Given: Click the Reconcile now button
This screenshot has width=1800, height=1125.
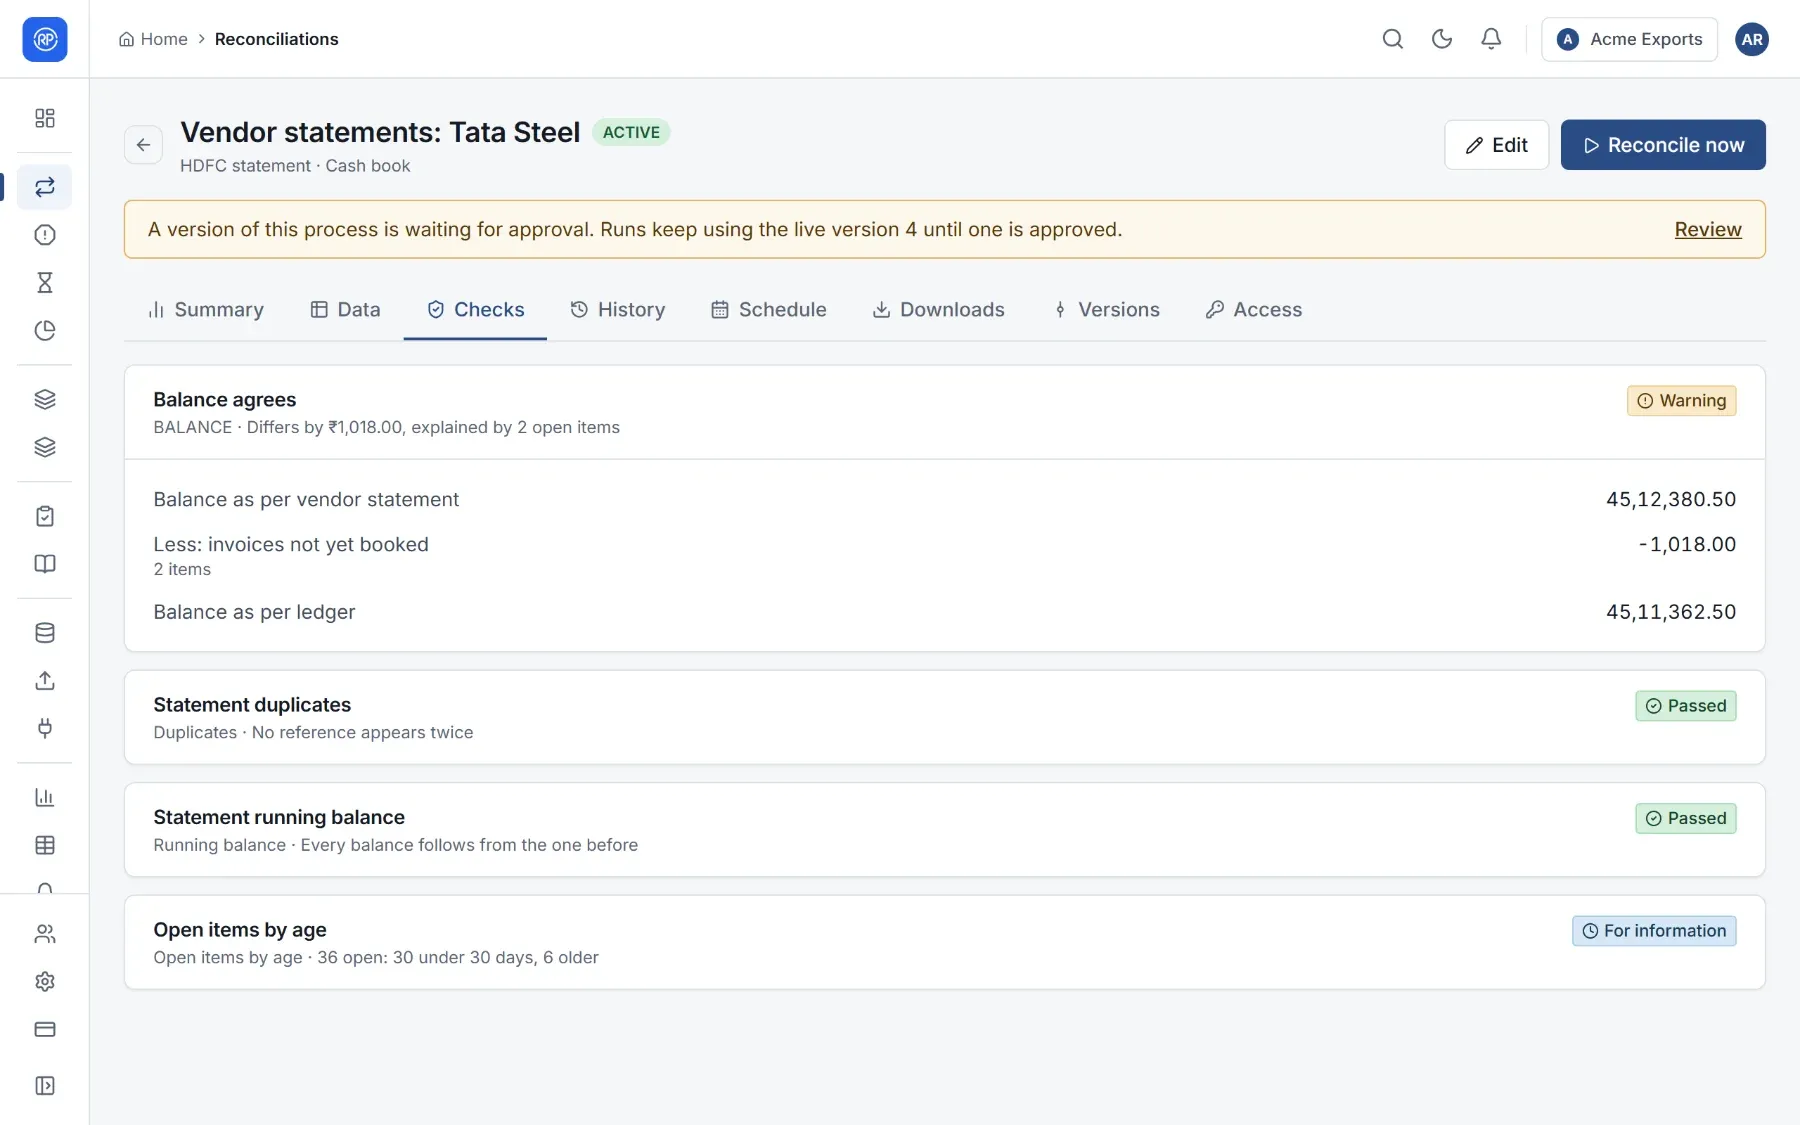Looking at the screenshot, I should [x=1663, y=145].
